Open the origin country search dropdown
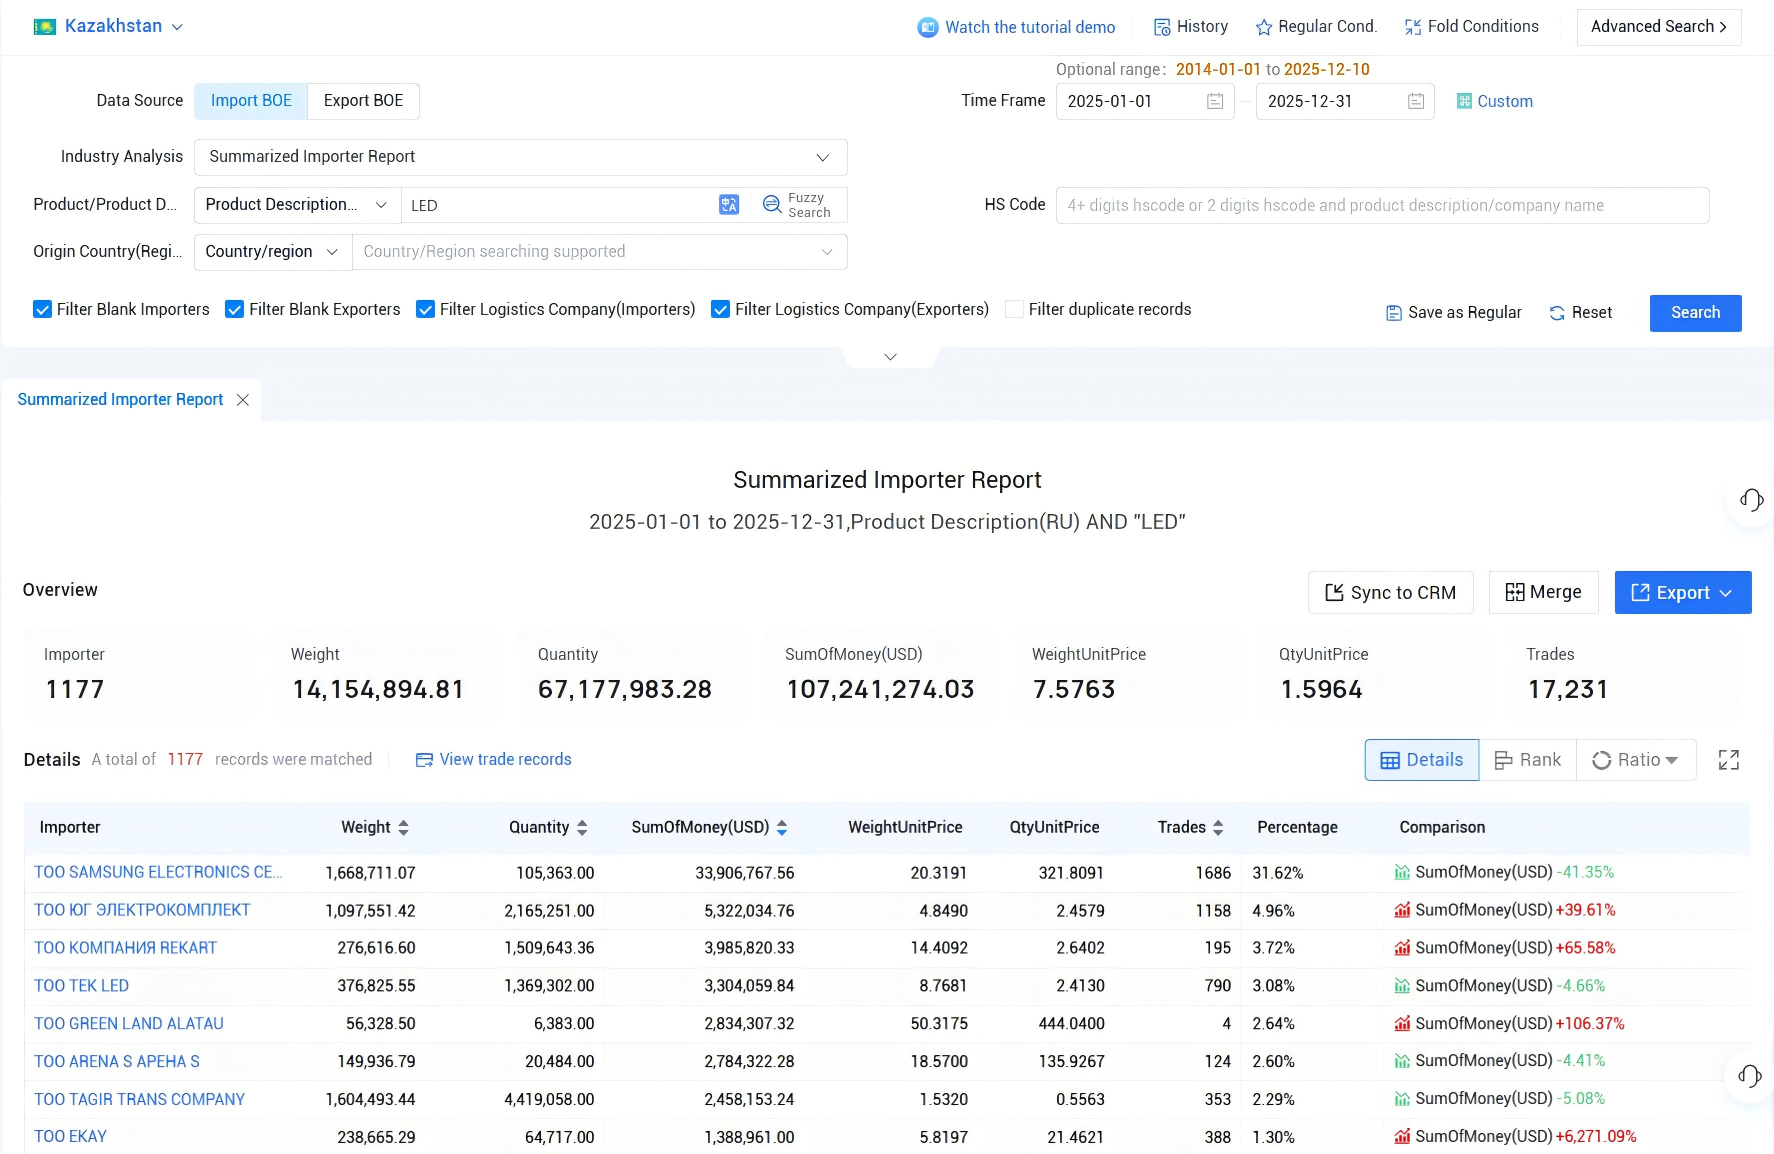 point(600,252)
